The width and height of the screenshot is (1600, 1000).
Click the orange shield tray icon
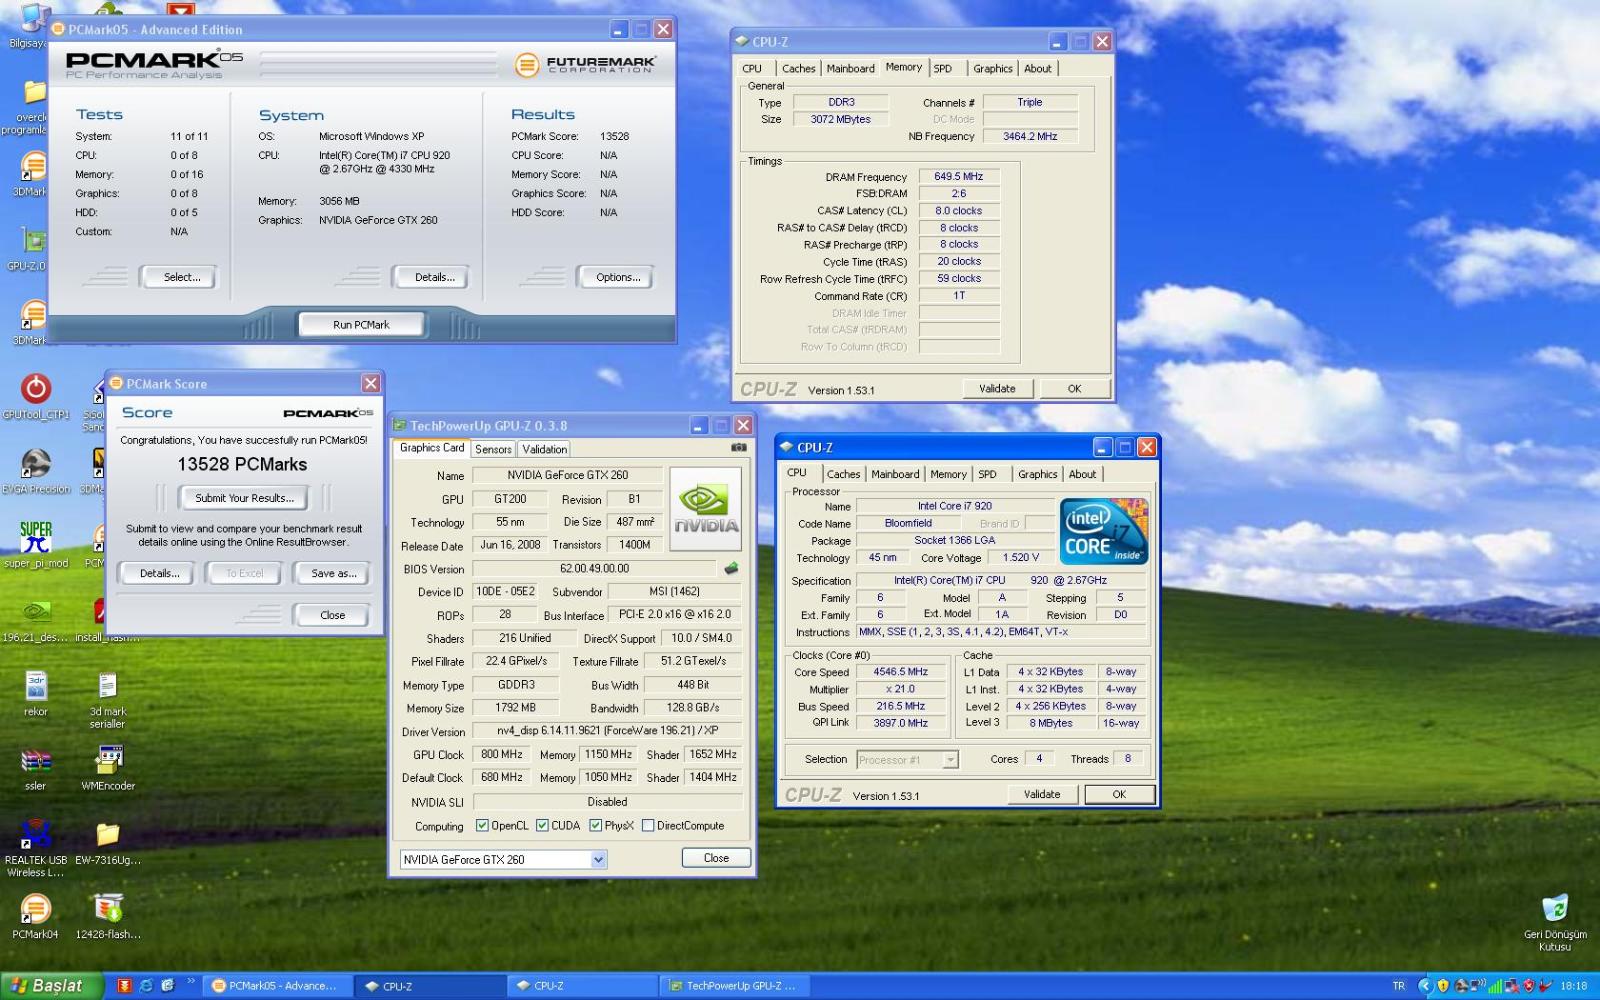[x=1443, y=986]
